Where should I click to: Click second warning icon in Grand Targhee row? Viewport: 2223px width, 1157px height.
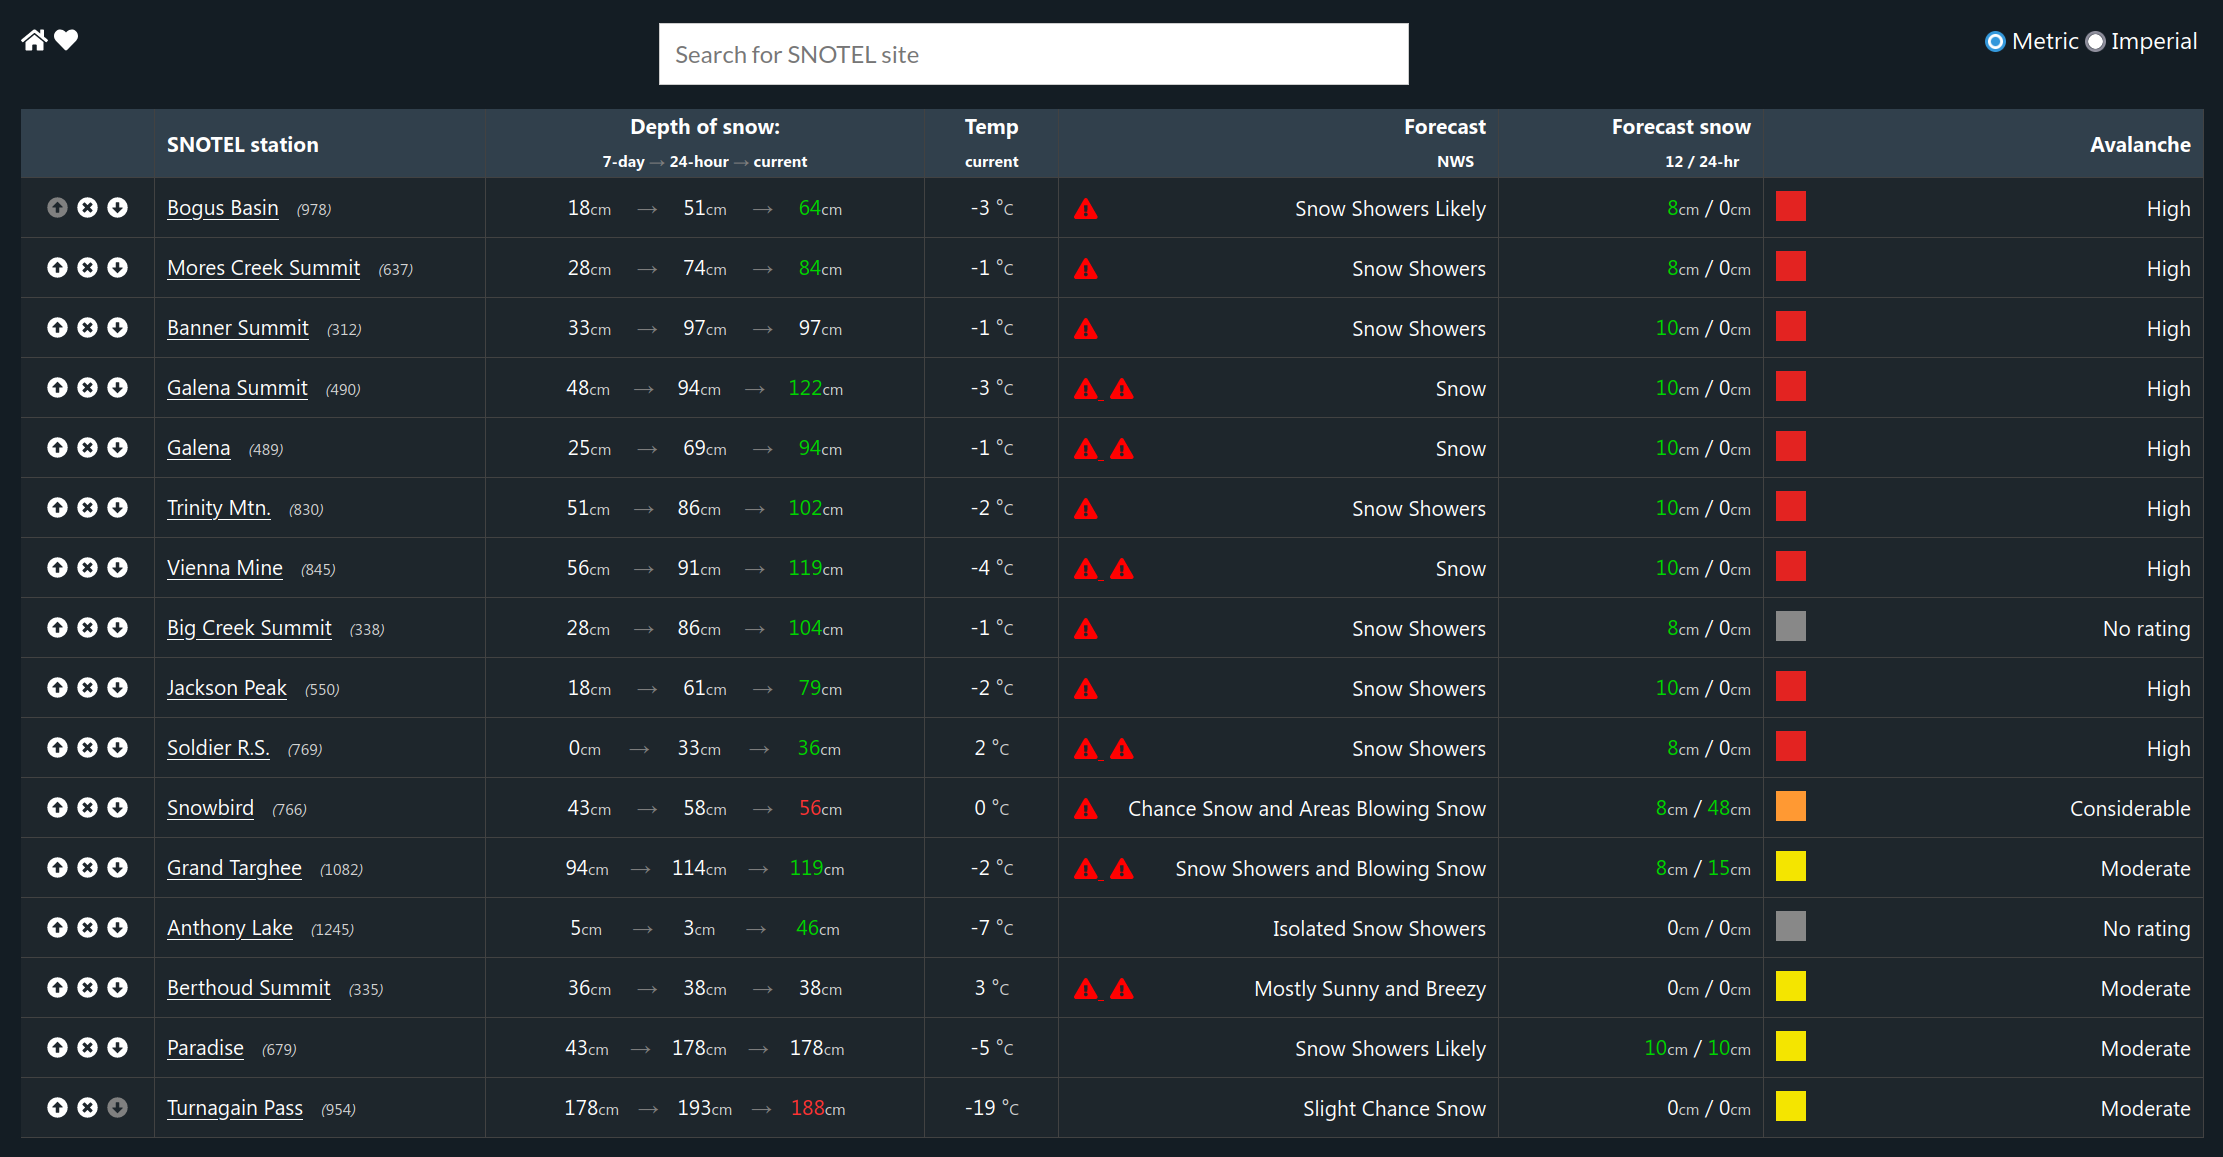[1122, 869]
